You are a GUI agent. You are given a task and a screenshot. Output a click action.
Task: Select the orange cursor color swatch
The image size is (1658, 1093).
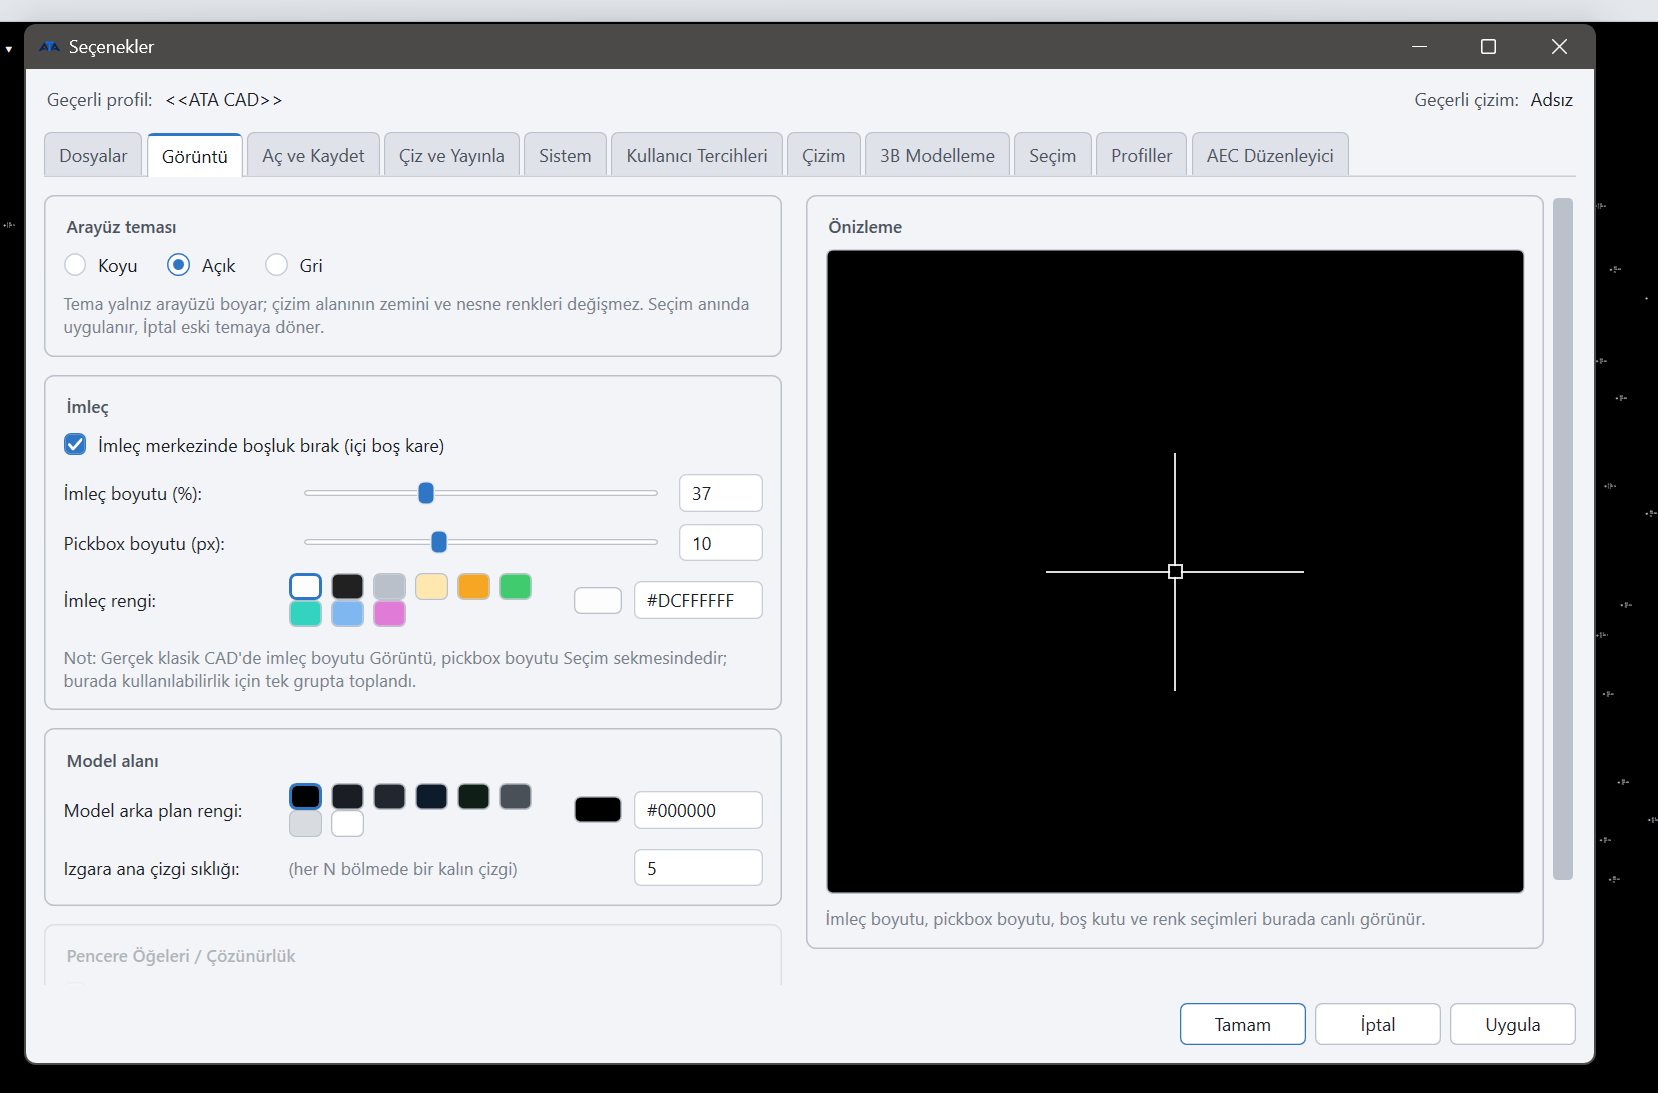coord(473,586)
